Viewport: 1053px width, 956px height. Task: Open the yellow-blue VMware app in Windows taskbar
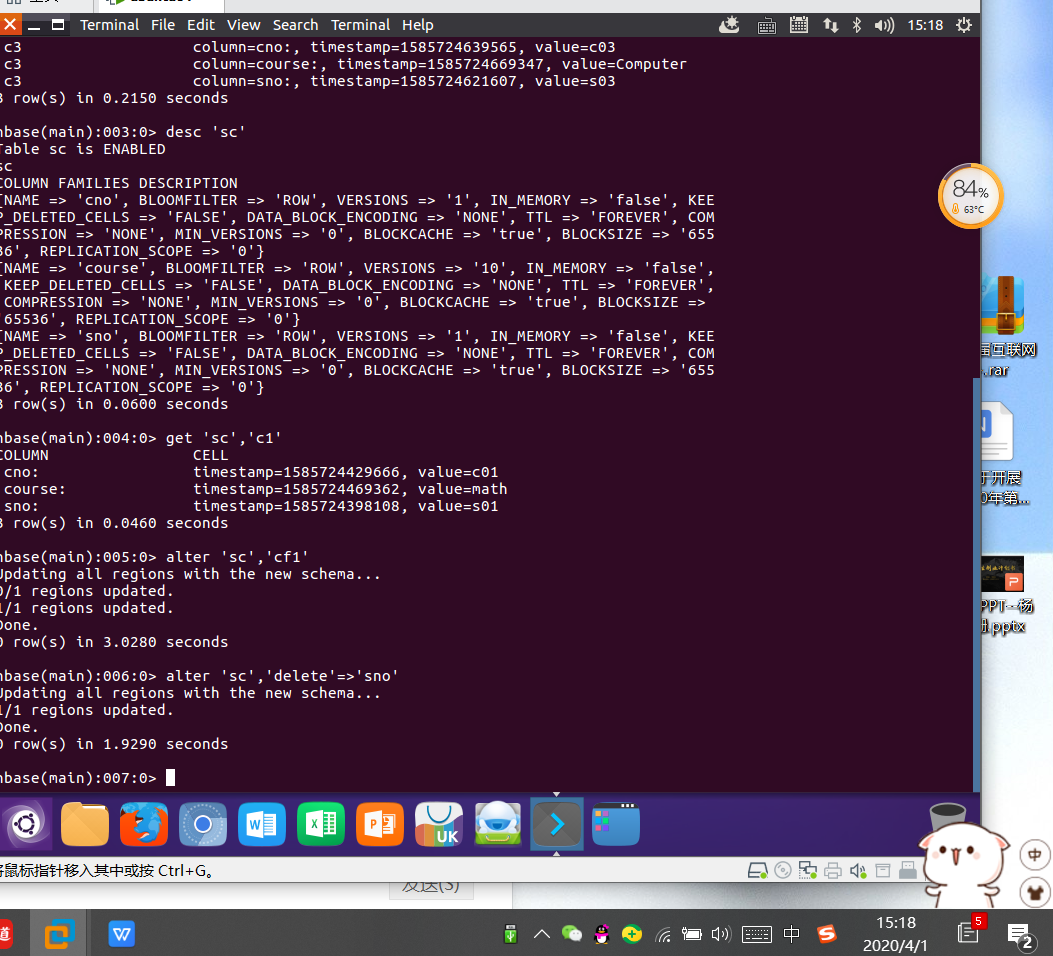[x=59, y=933]
